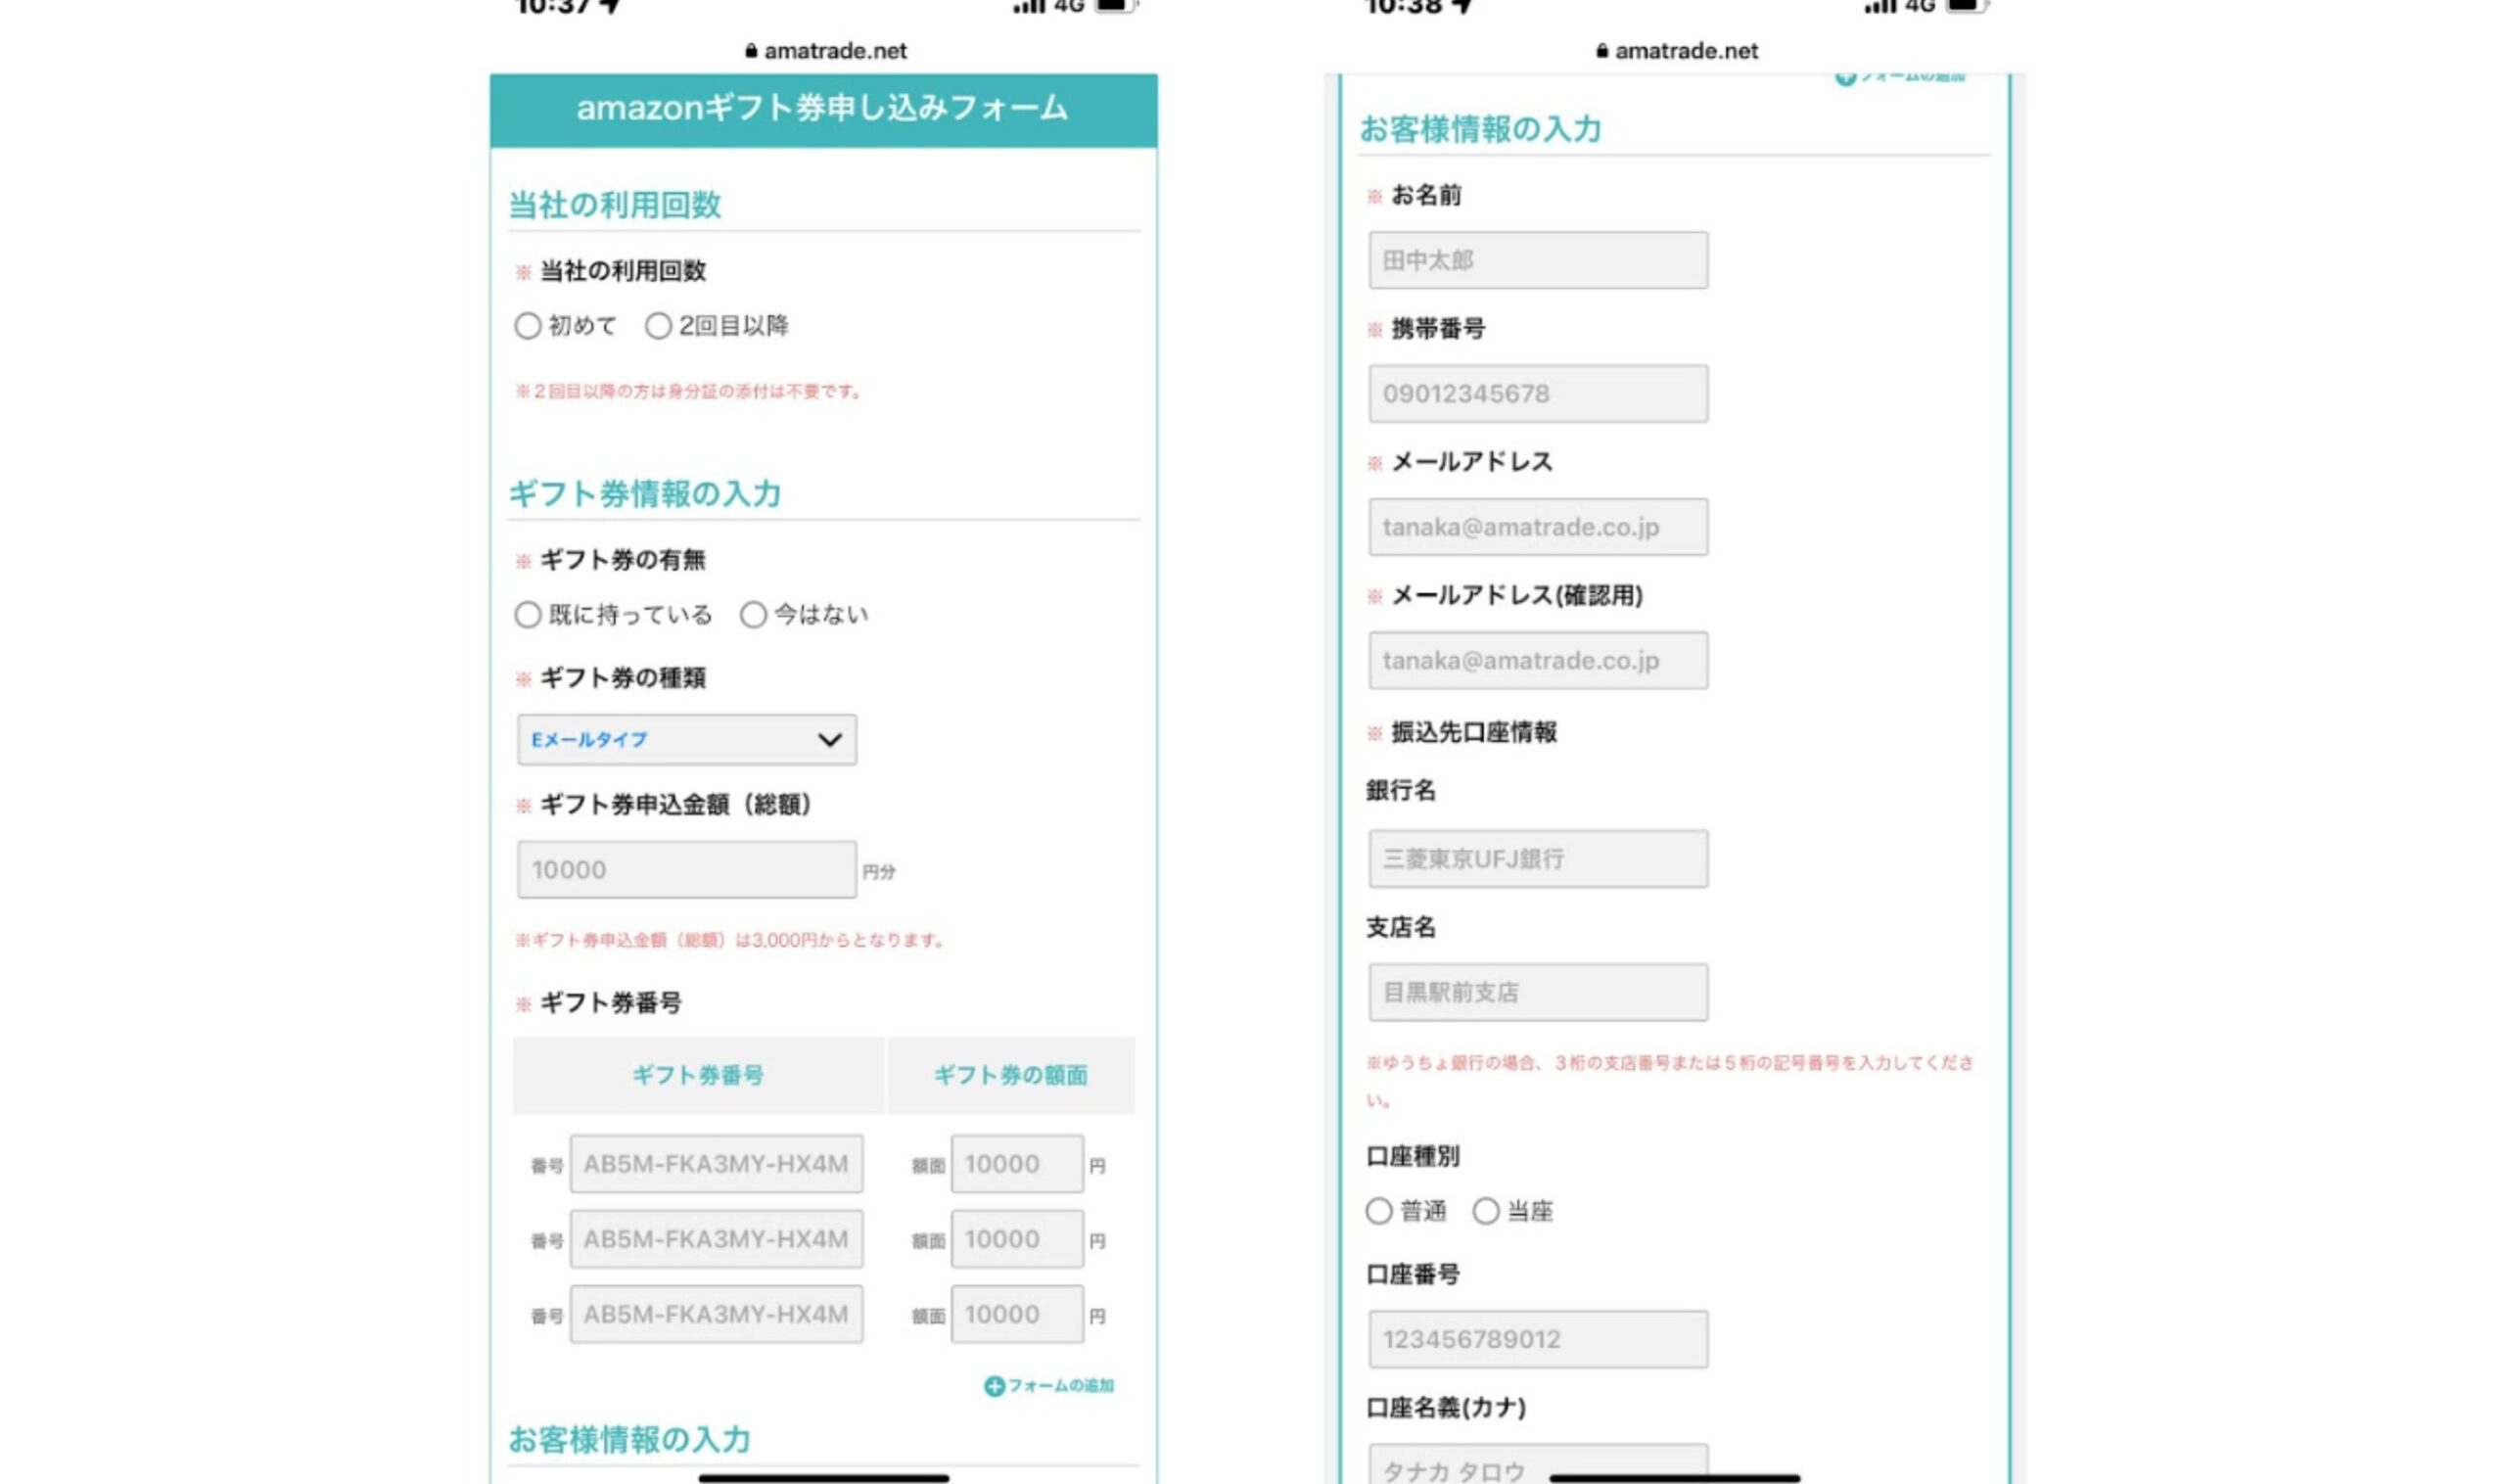Click the lock icon beside right amatrade.net URL
The width and height of the screenshot is (2506, 1484).
tap(1602, 51)
